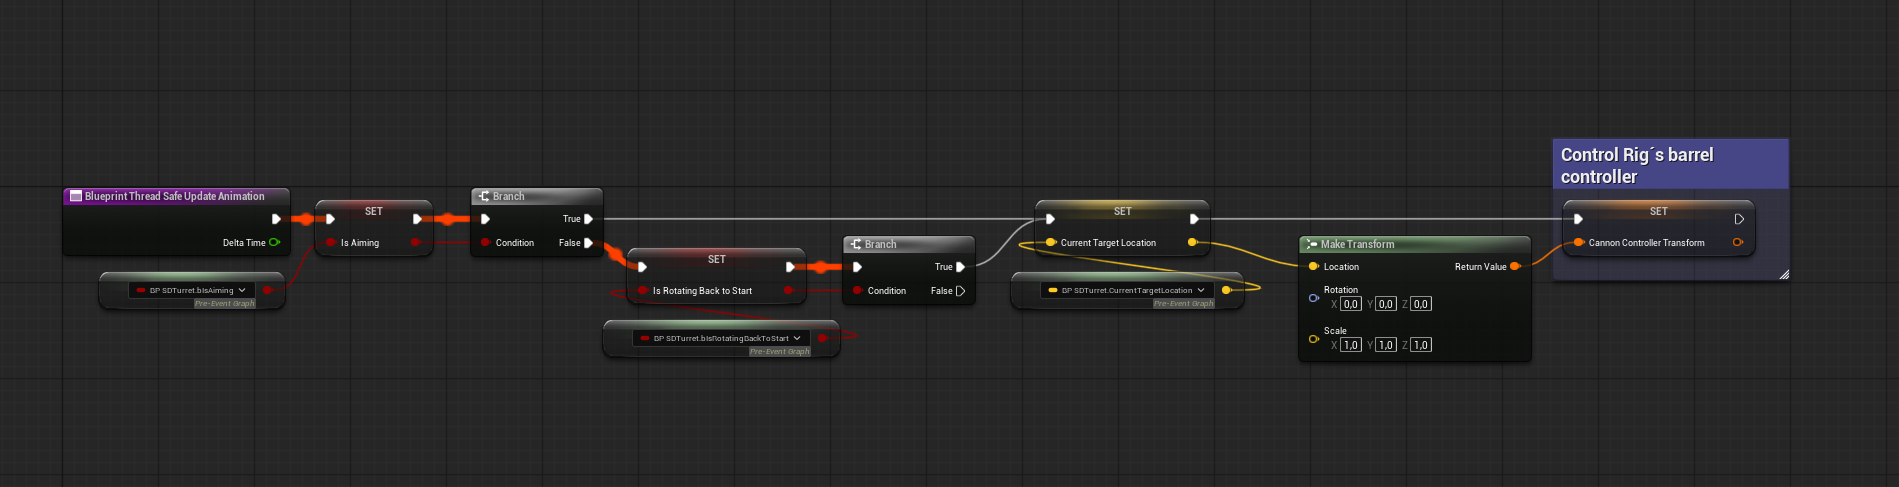Click the Scale input pin on Make Transform
The image size is (1899, 487).
tap(1314, 338)
